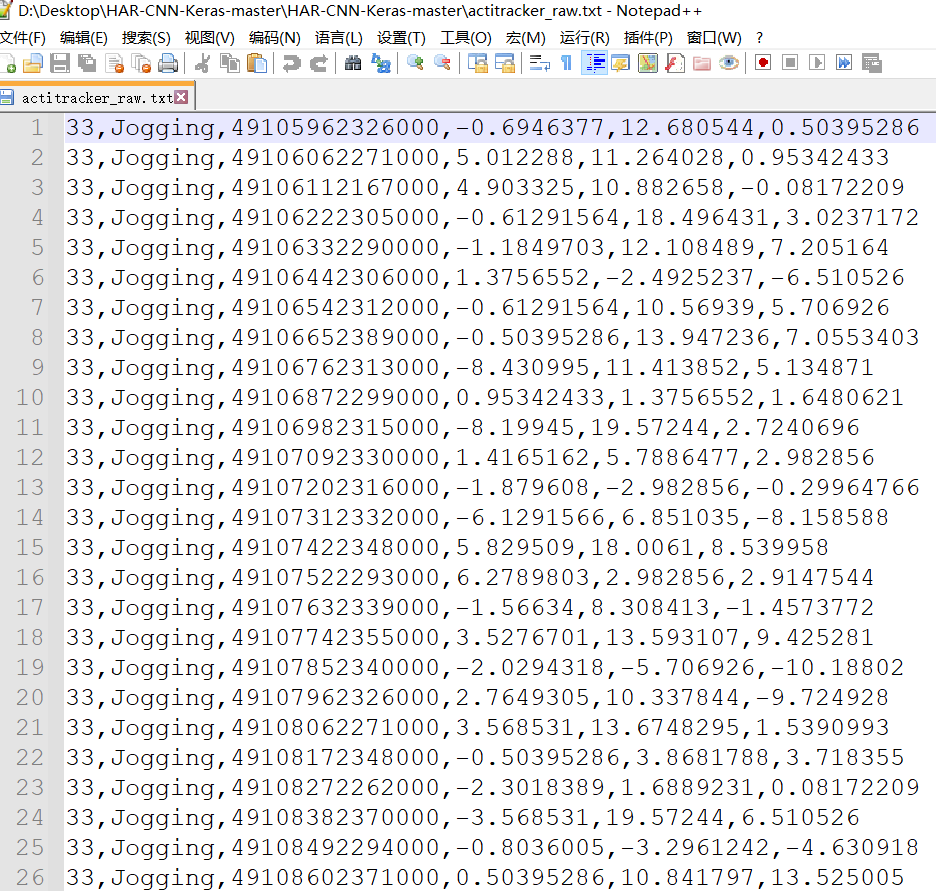Open the ? help menu
Image resolution: width=936 pixels, height=891 pixels.
point(759,38)
